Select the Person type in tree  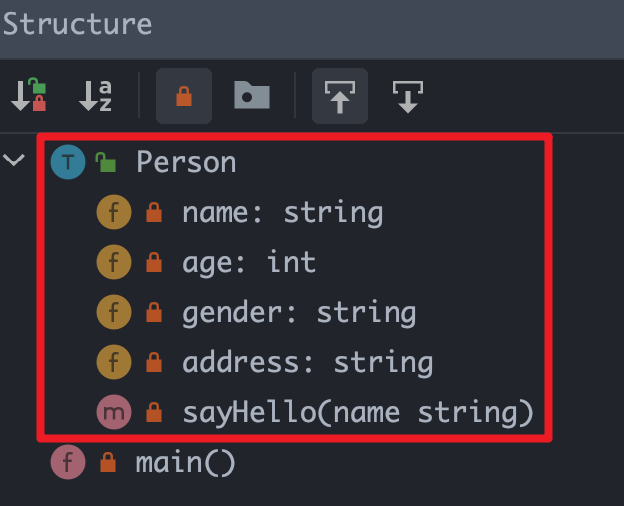(x=186, y=162)
